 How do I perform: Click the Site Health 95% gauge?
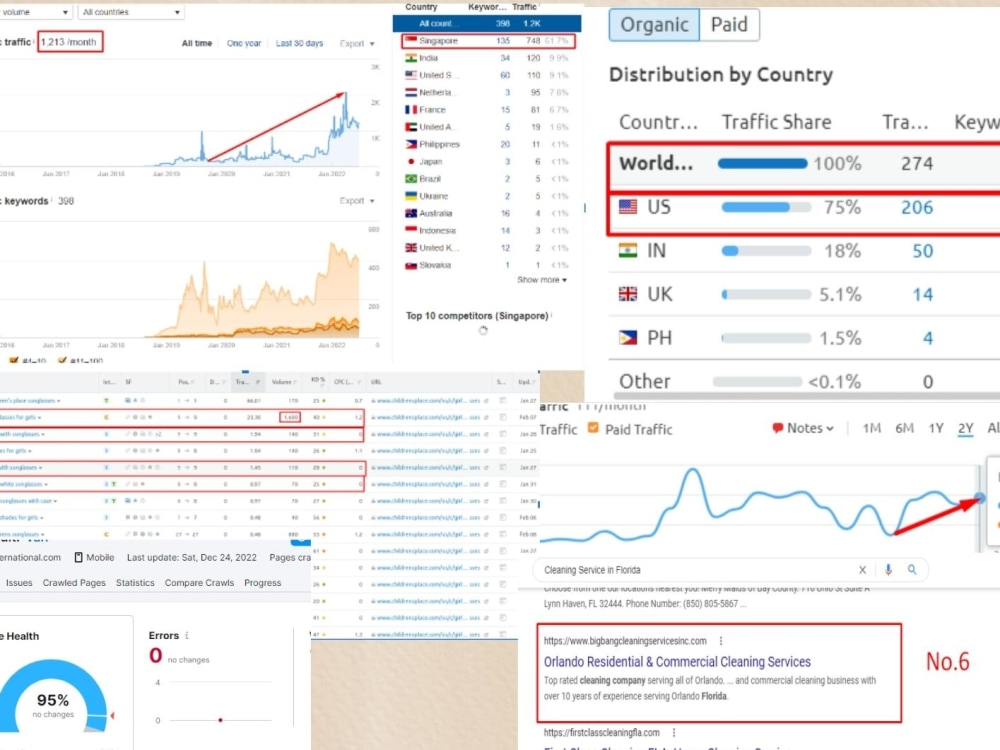point(54,698)
